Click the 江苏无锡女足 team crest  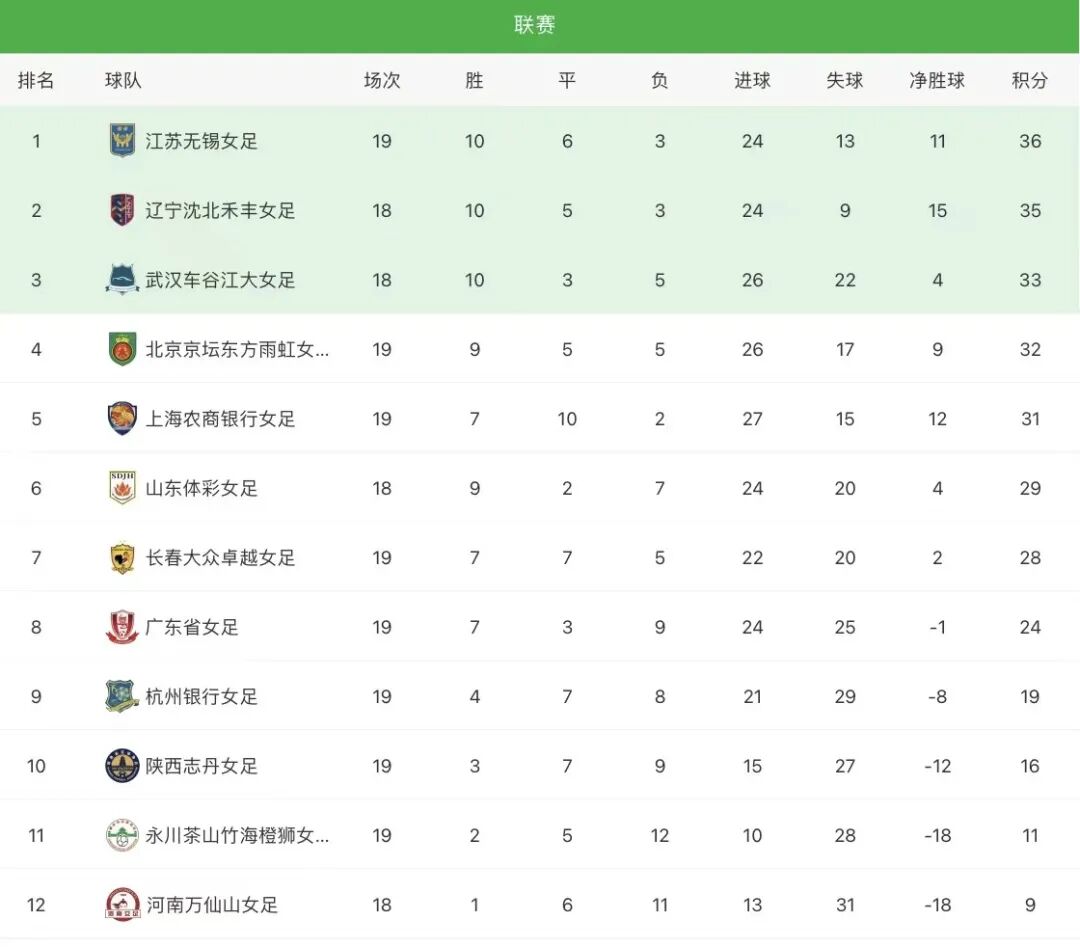pos(123,141)
